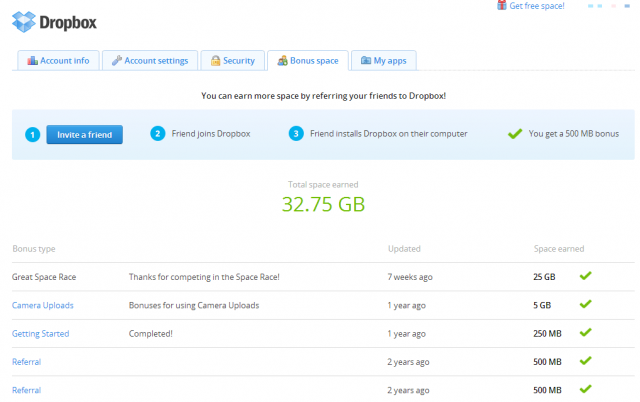Click the 32.75 GB total space value
640x402 pixels.
(323, 204)
